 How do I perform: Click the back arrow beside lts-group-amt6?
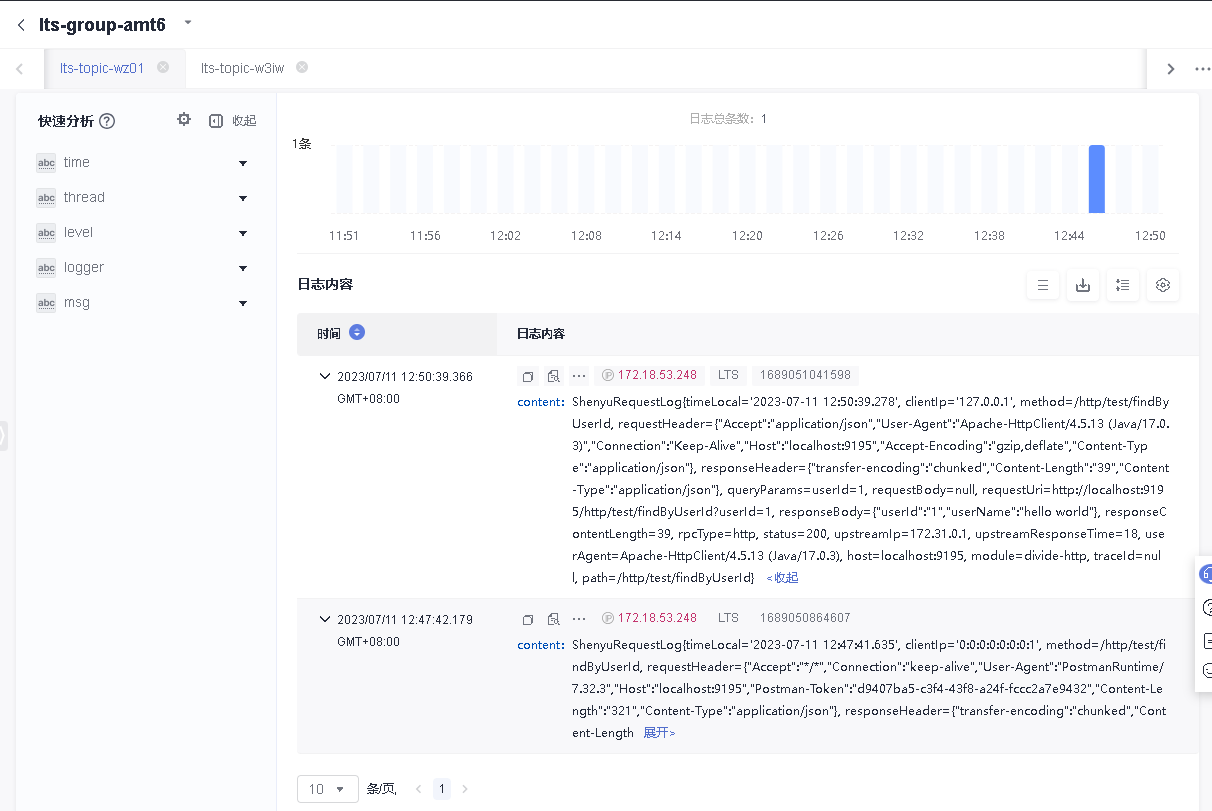pyautogui.click(x=21, y=24)
